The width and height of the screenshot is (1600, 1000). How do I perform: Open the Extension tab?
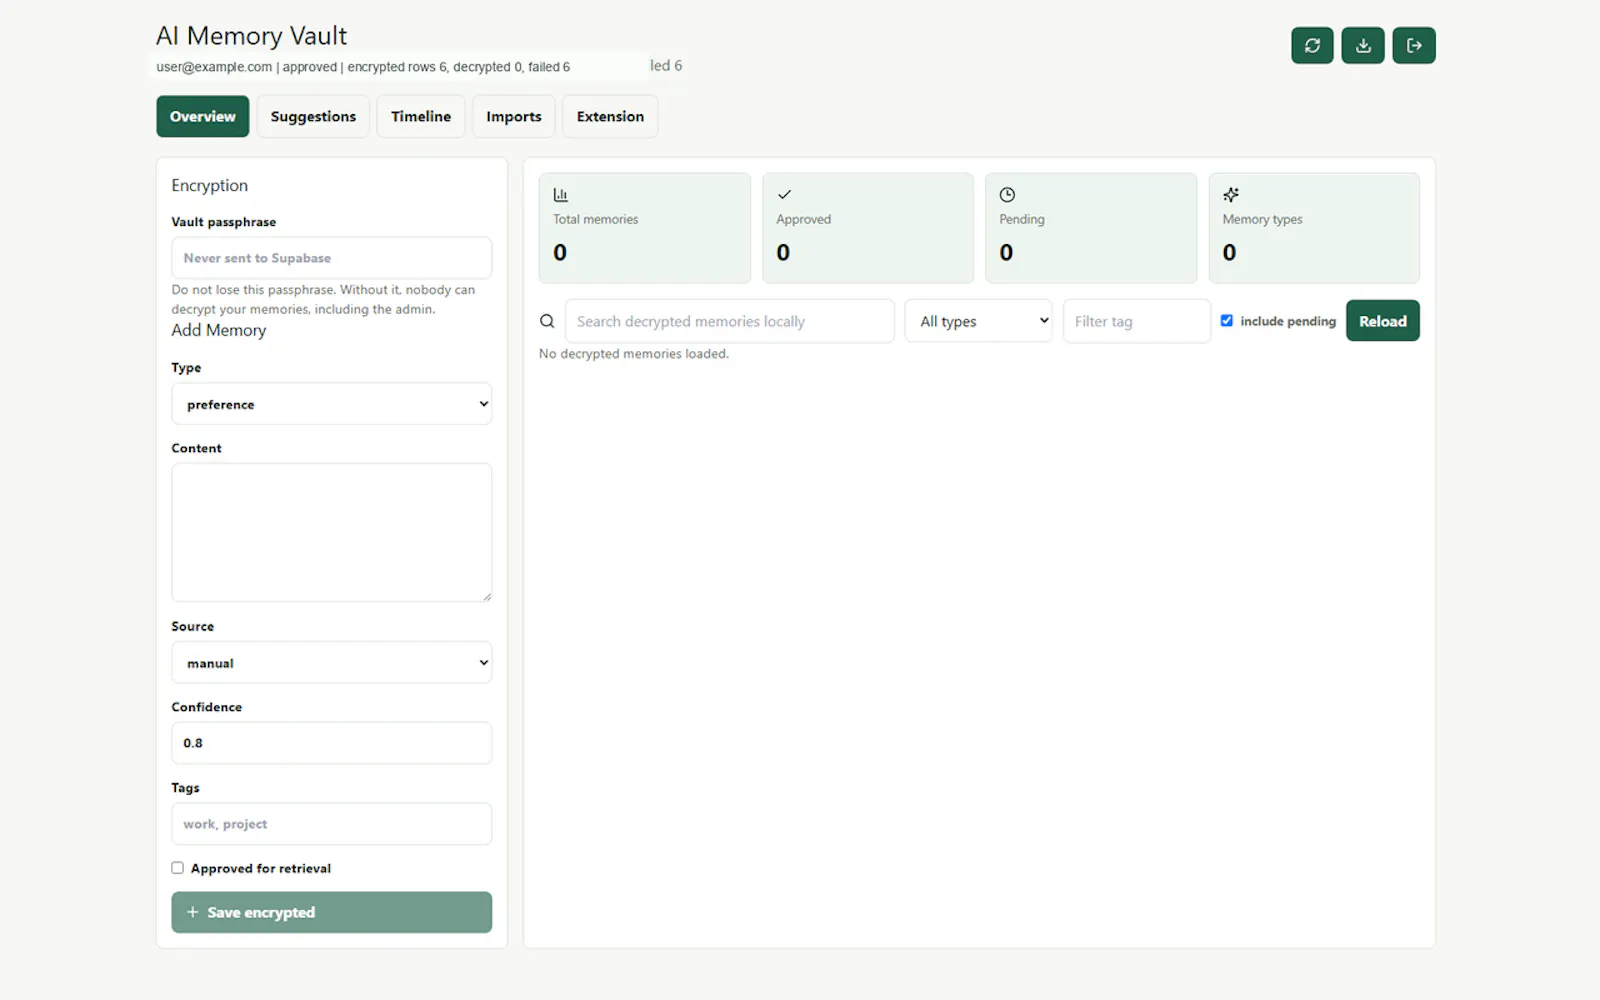pyautogui.click(x=610, y=116)
